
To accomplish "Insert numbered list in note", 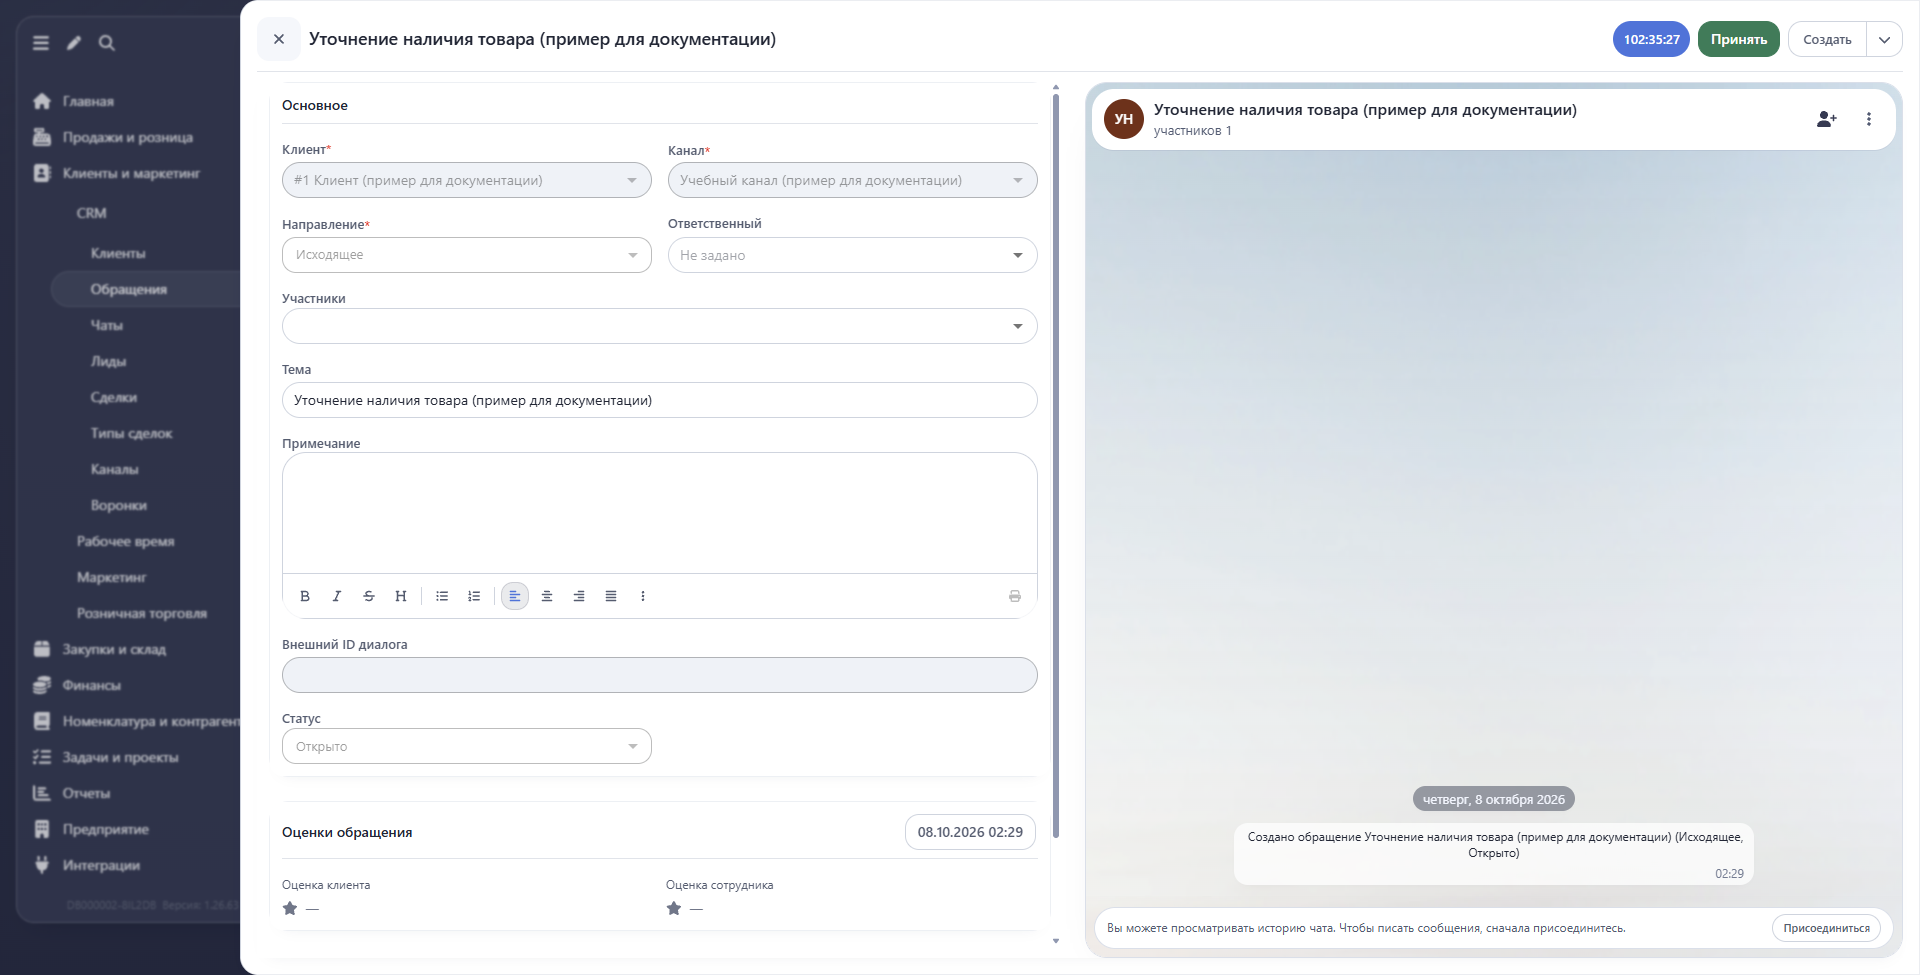I will 474,596.
